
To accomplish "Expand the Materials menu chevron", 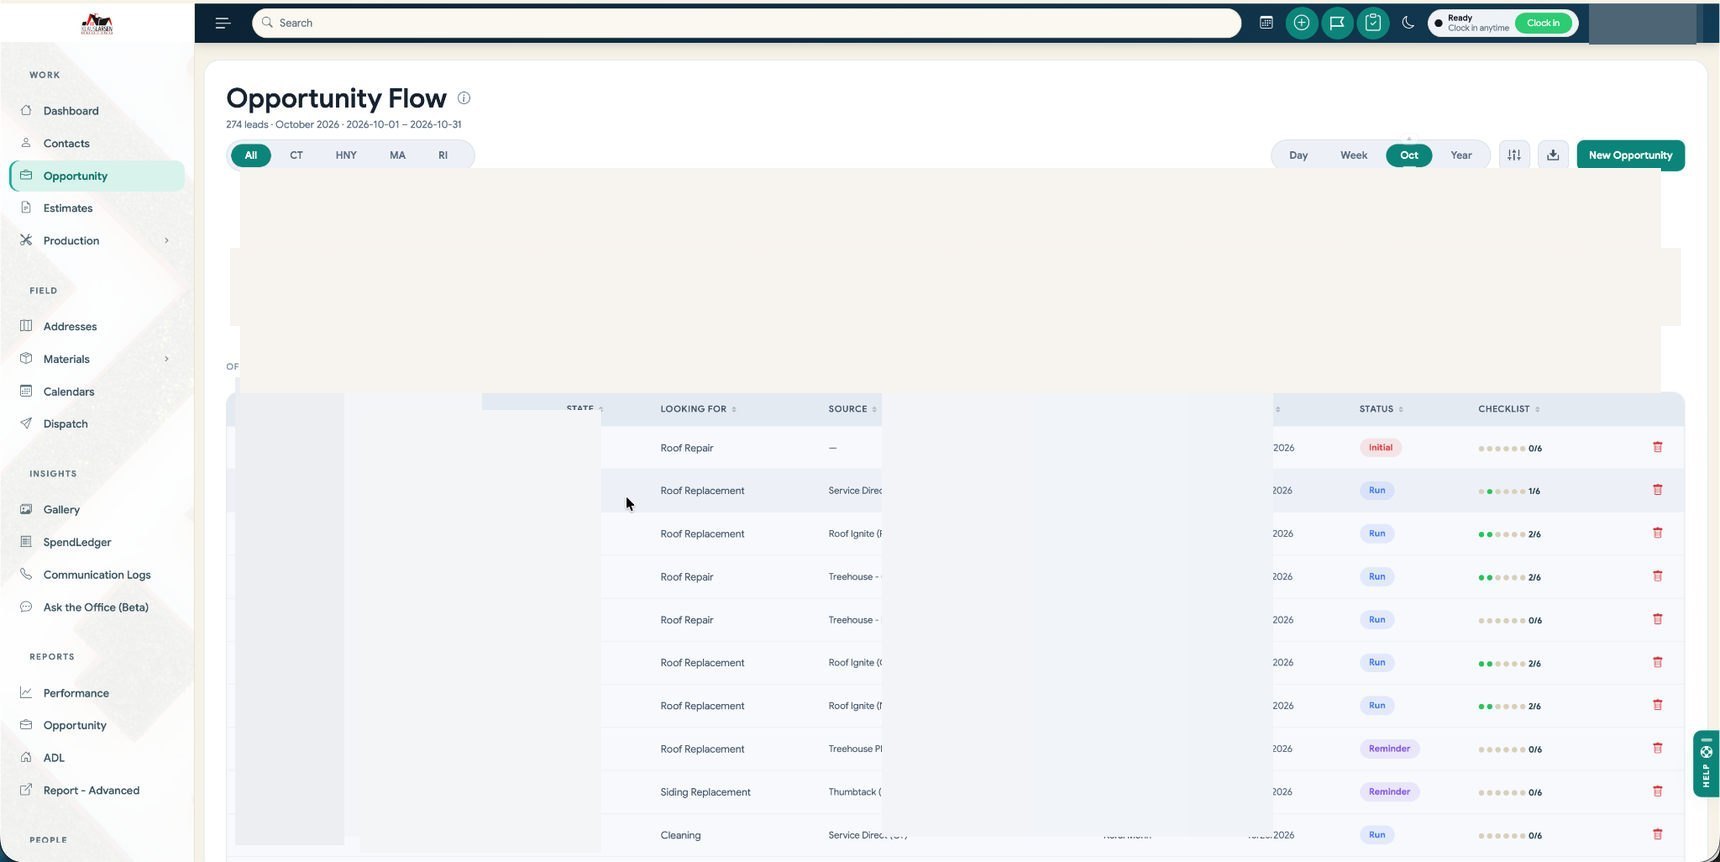I will tap(166, 359).
